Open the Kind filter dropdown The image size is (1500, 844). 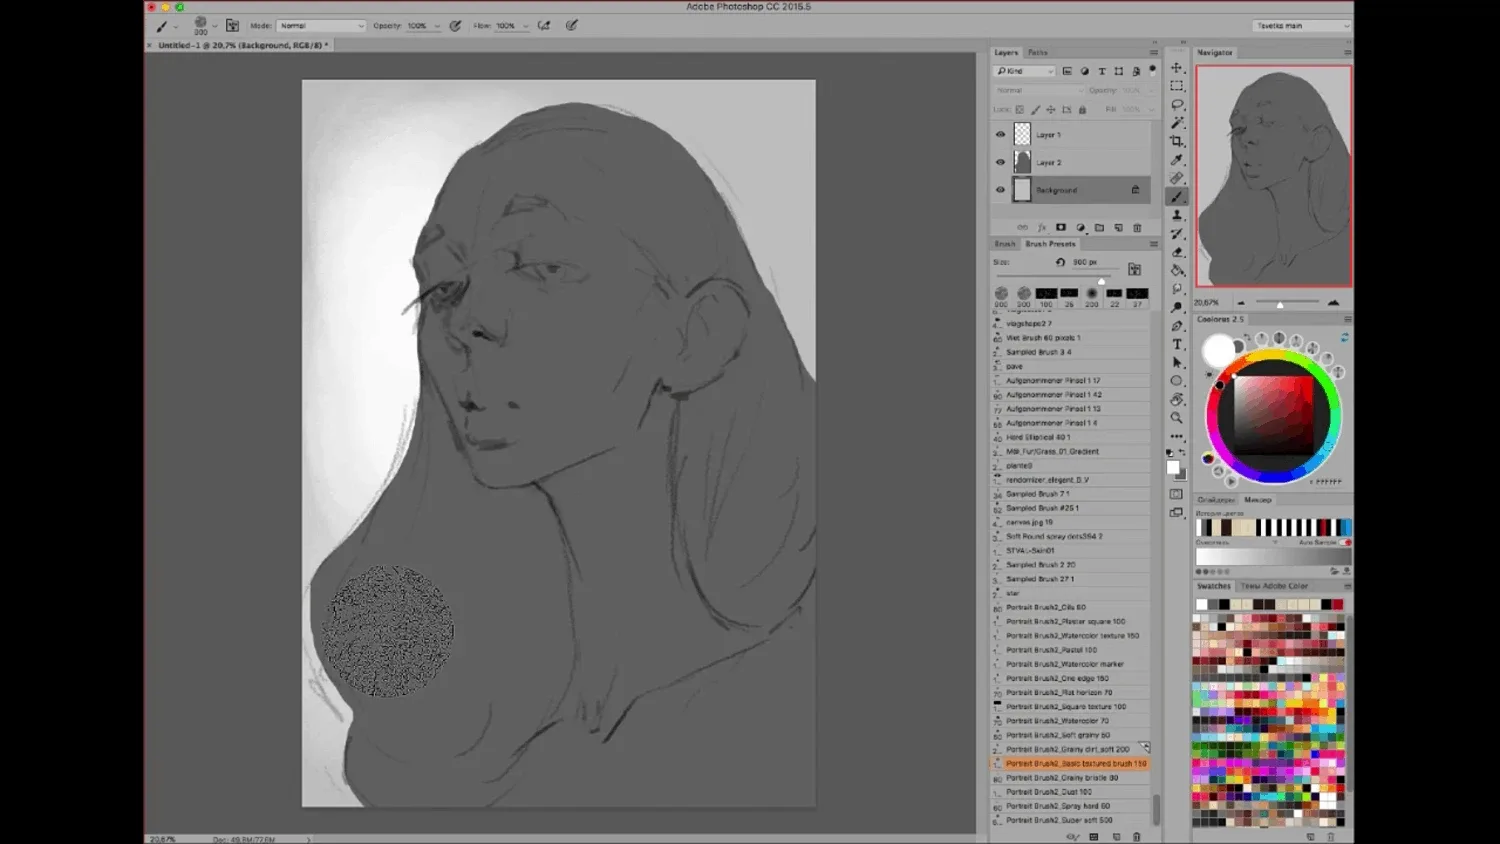coord(1024,71)
